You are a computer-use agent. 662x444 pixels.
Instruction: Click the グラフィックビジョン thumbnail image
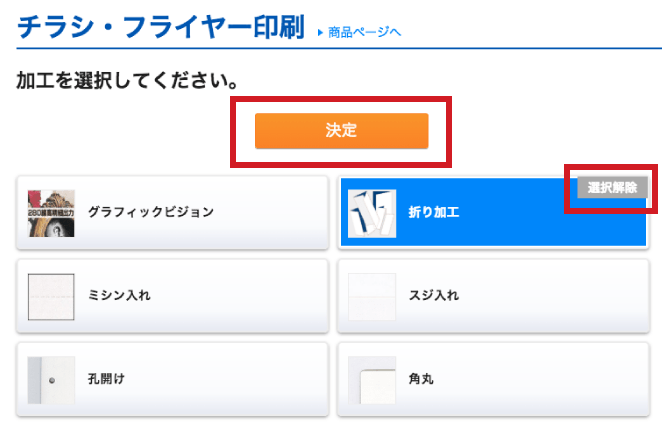click(51, 212)
